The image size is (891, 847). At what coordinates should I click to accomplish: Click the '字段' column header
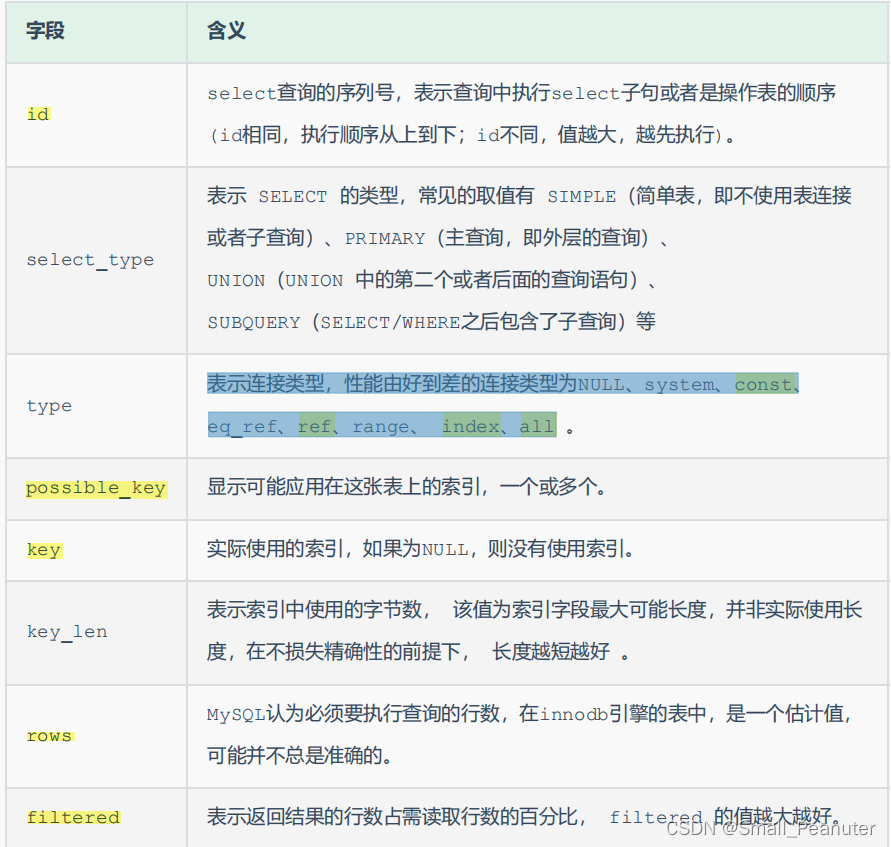(45, 31)
